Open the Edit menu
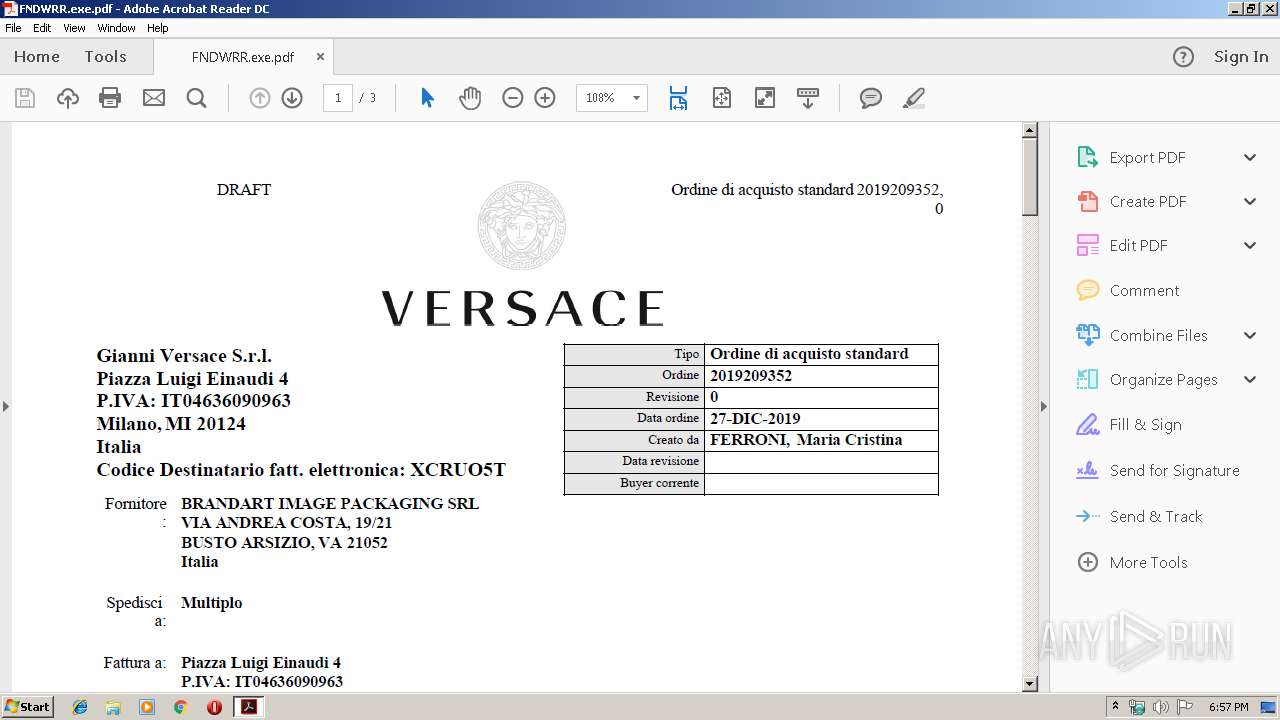The image size is (1280, 720). click(42, 28)
